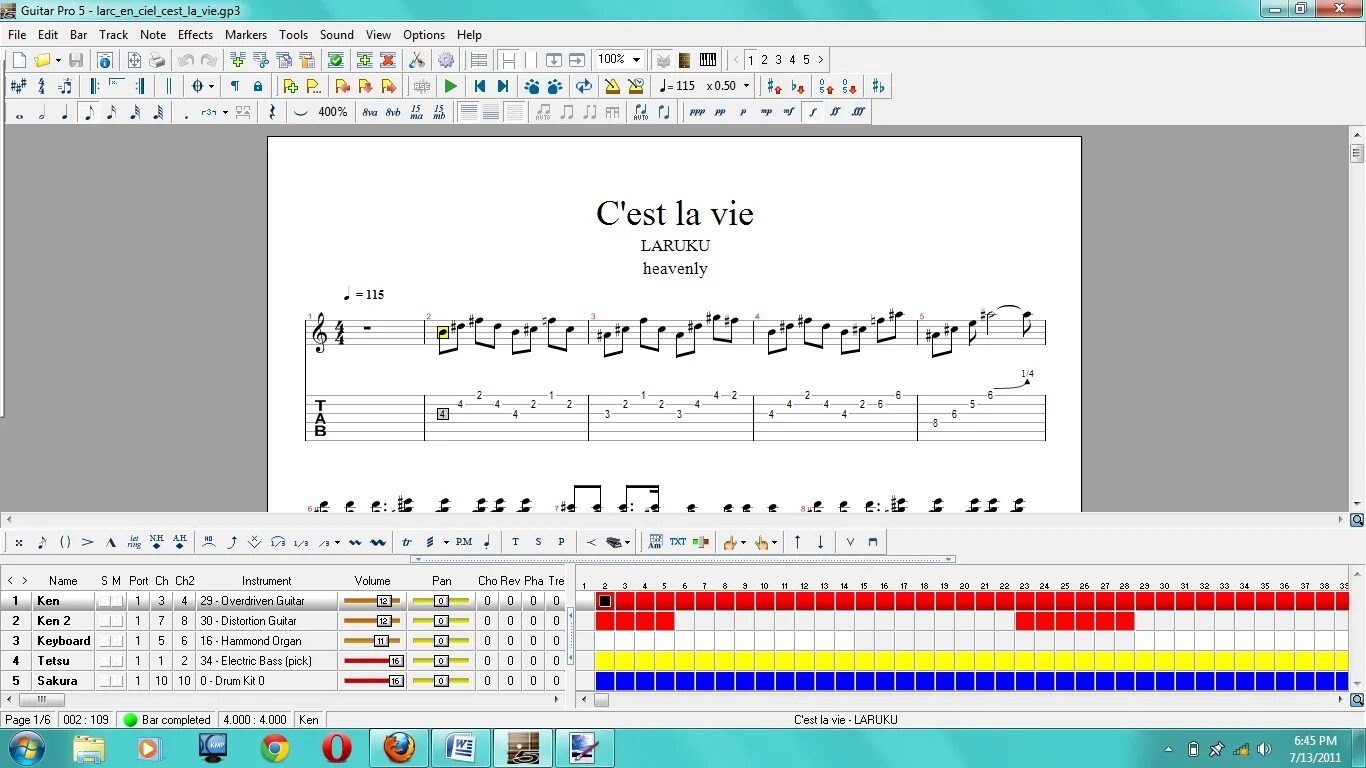Click the Print icon in the toolbar
1366x768 pixels.
pos(157,60)
